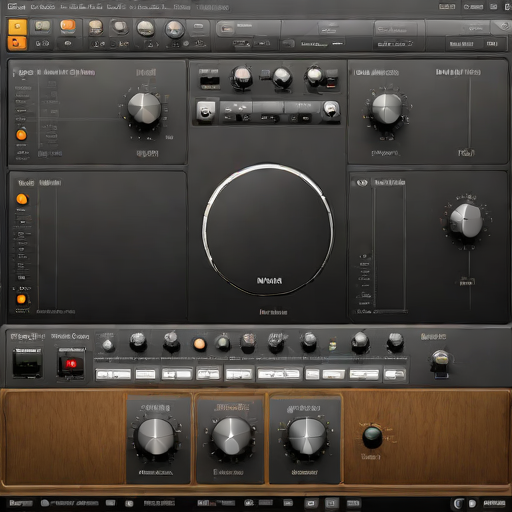Screen dimensions: 512x512
Task: Toggle the orange LED at bottom of lower-left panel
Action: coord(21,299)
